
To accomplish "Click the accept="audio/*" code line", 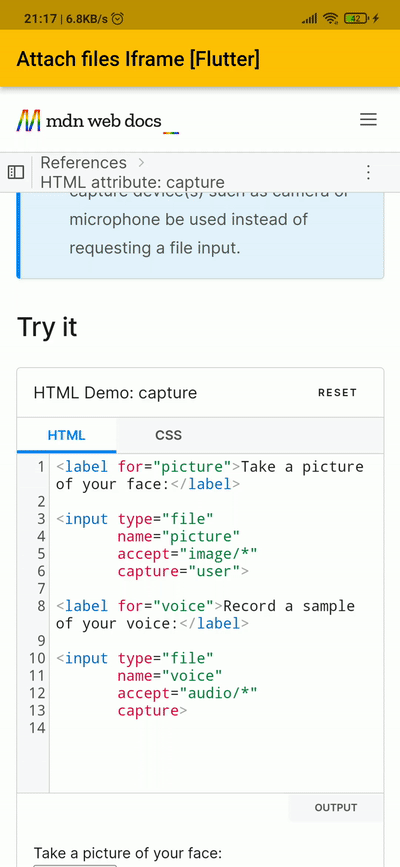I will point(187,693).
